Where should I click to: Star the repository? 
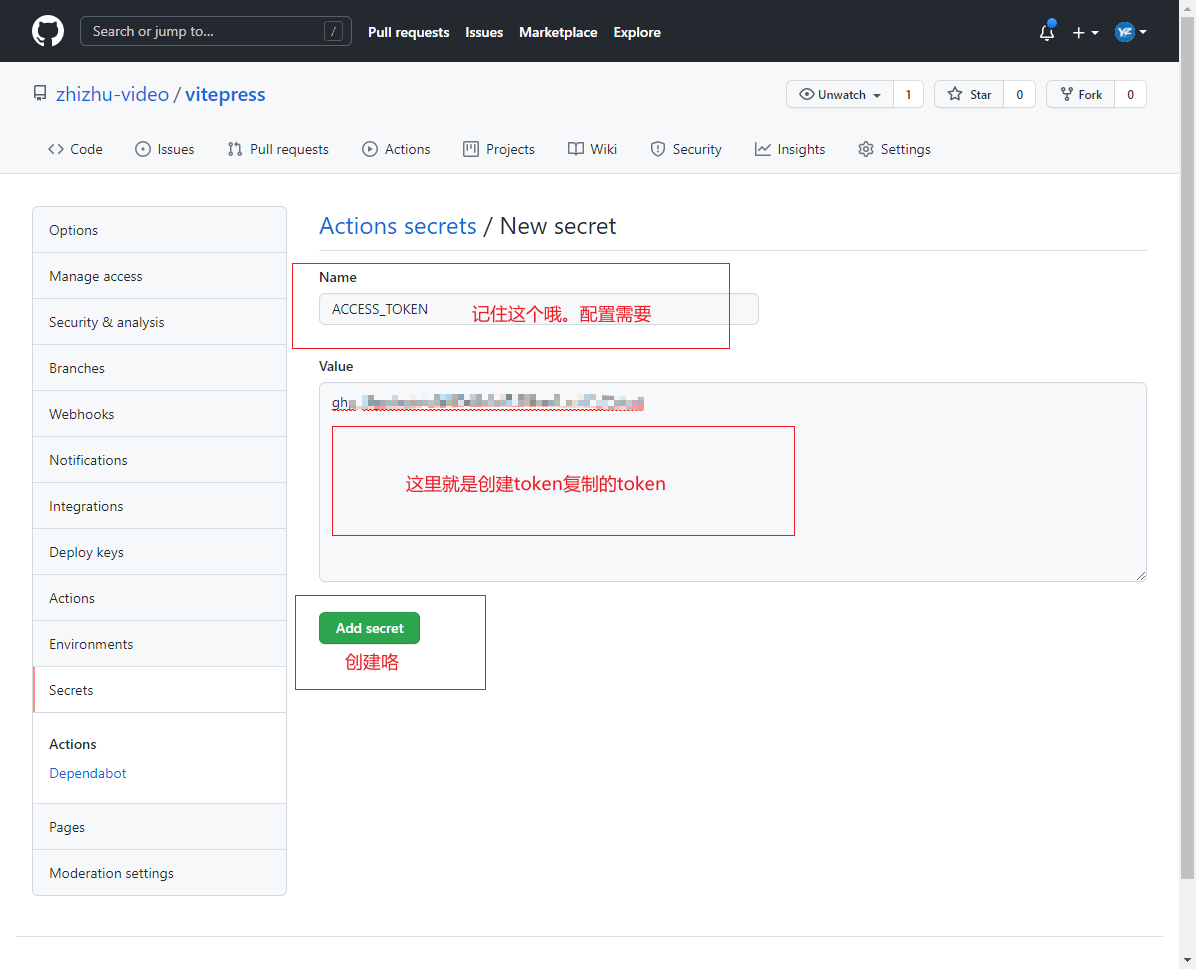tap(969, 94)
